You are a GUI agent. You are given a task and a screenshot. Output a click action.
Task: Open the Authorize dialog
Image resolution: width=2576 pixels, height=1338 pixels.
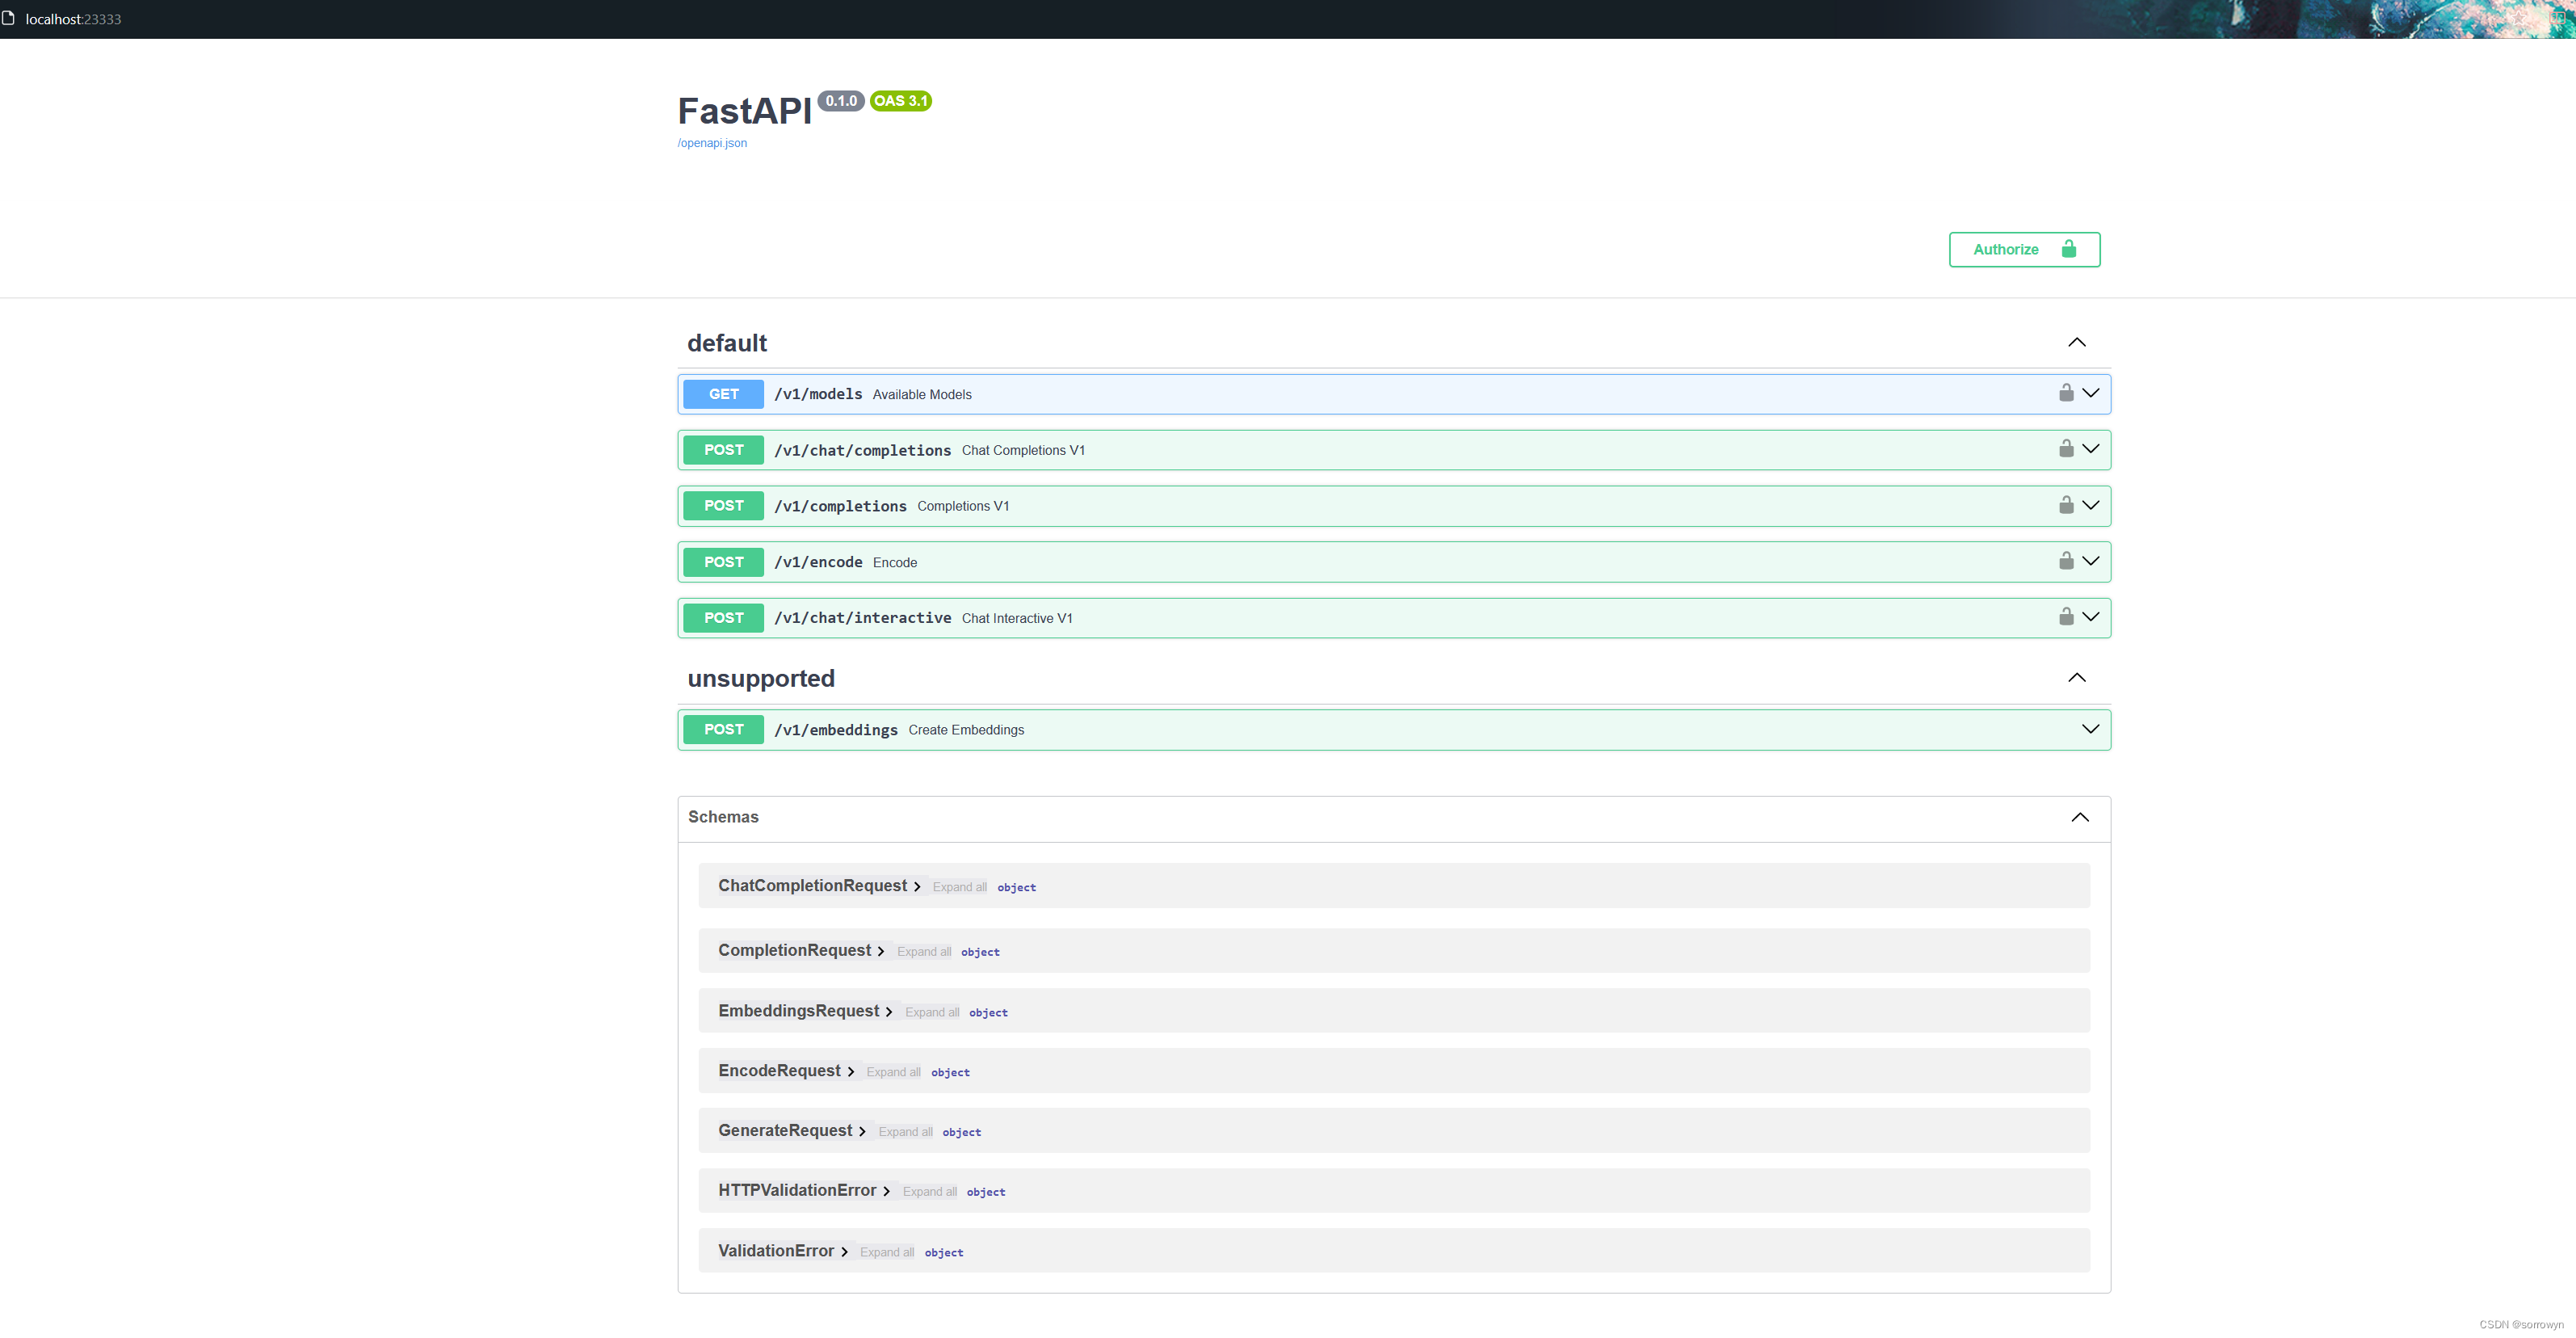tap(2023, 250)
